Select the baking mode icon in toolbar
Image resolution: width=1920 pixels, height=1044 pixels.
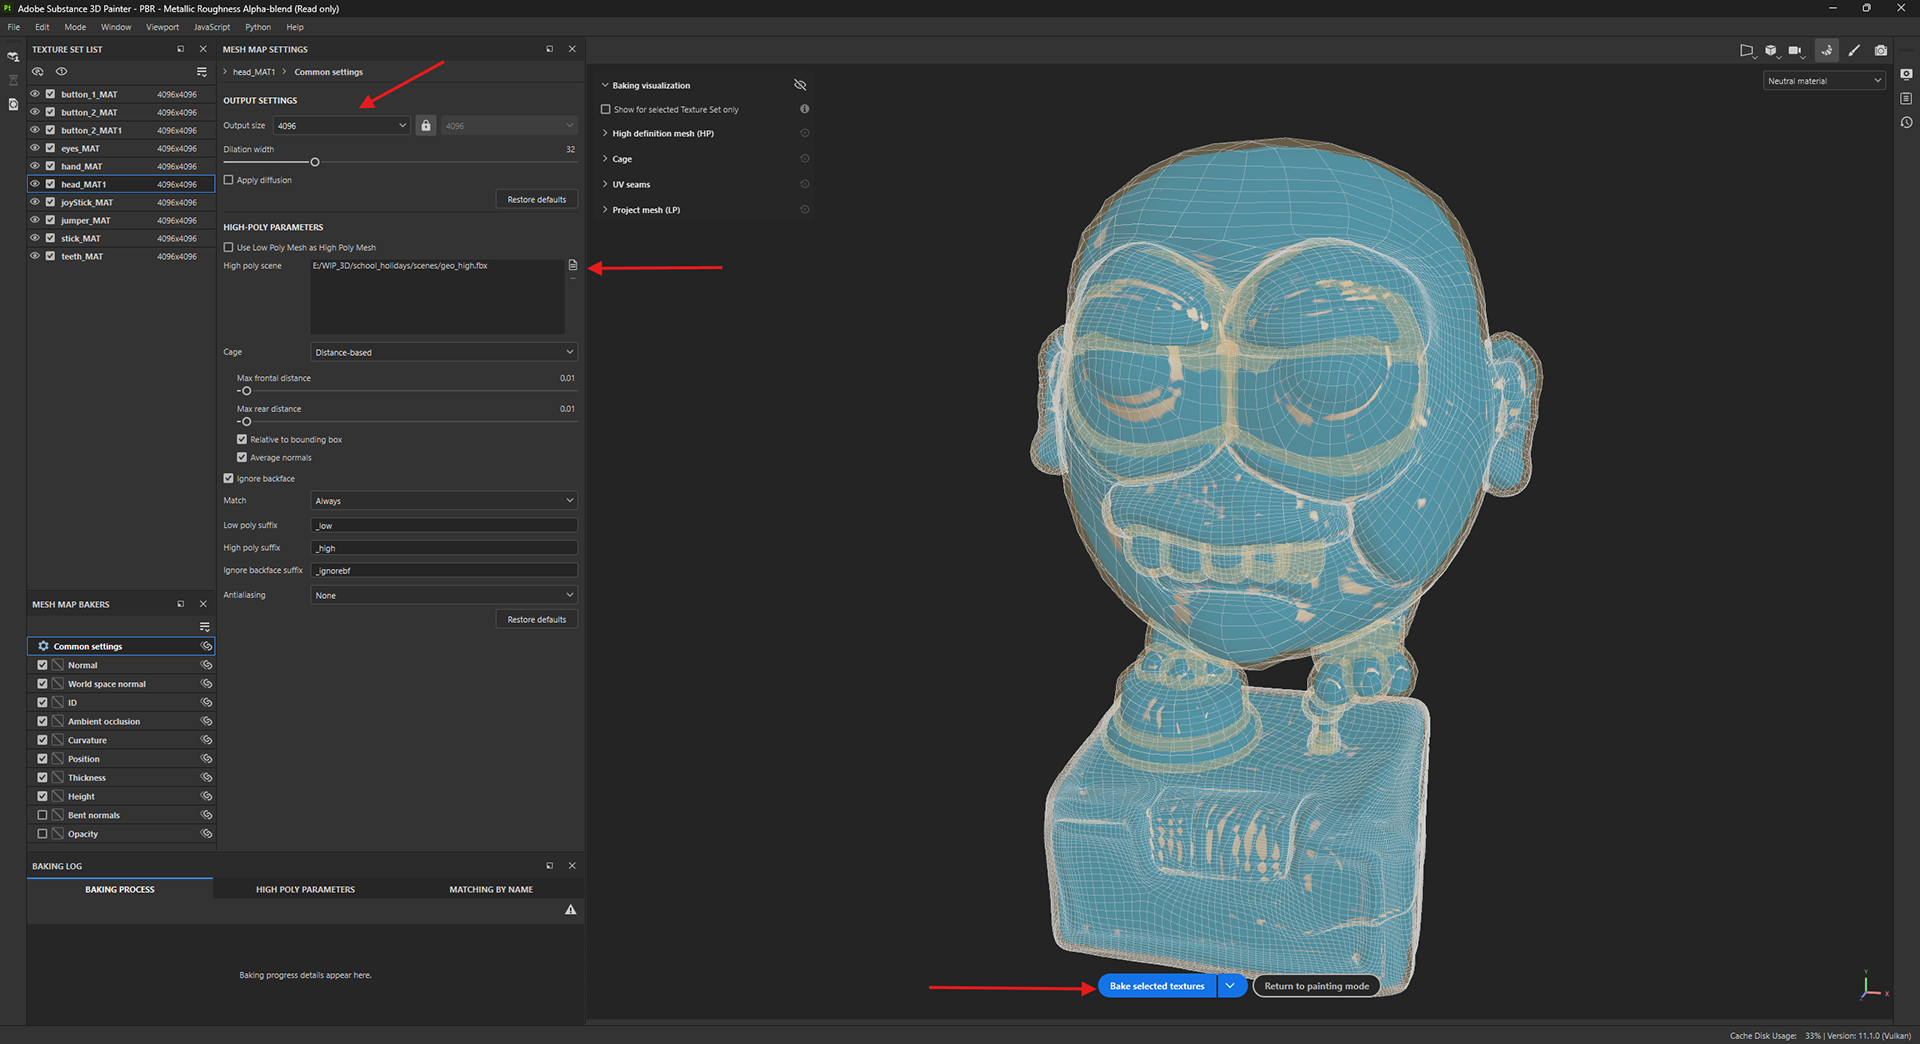[1826, 50]
